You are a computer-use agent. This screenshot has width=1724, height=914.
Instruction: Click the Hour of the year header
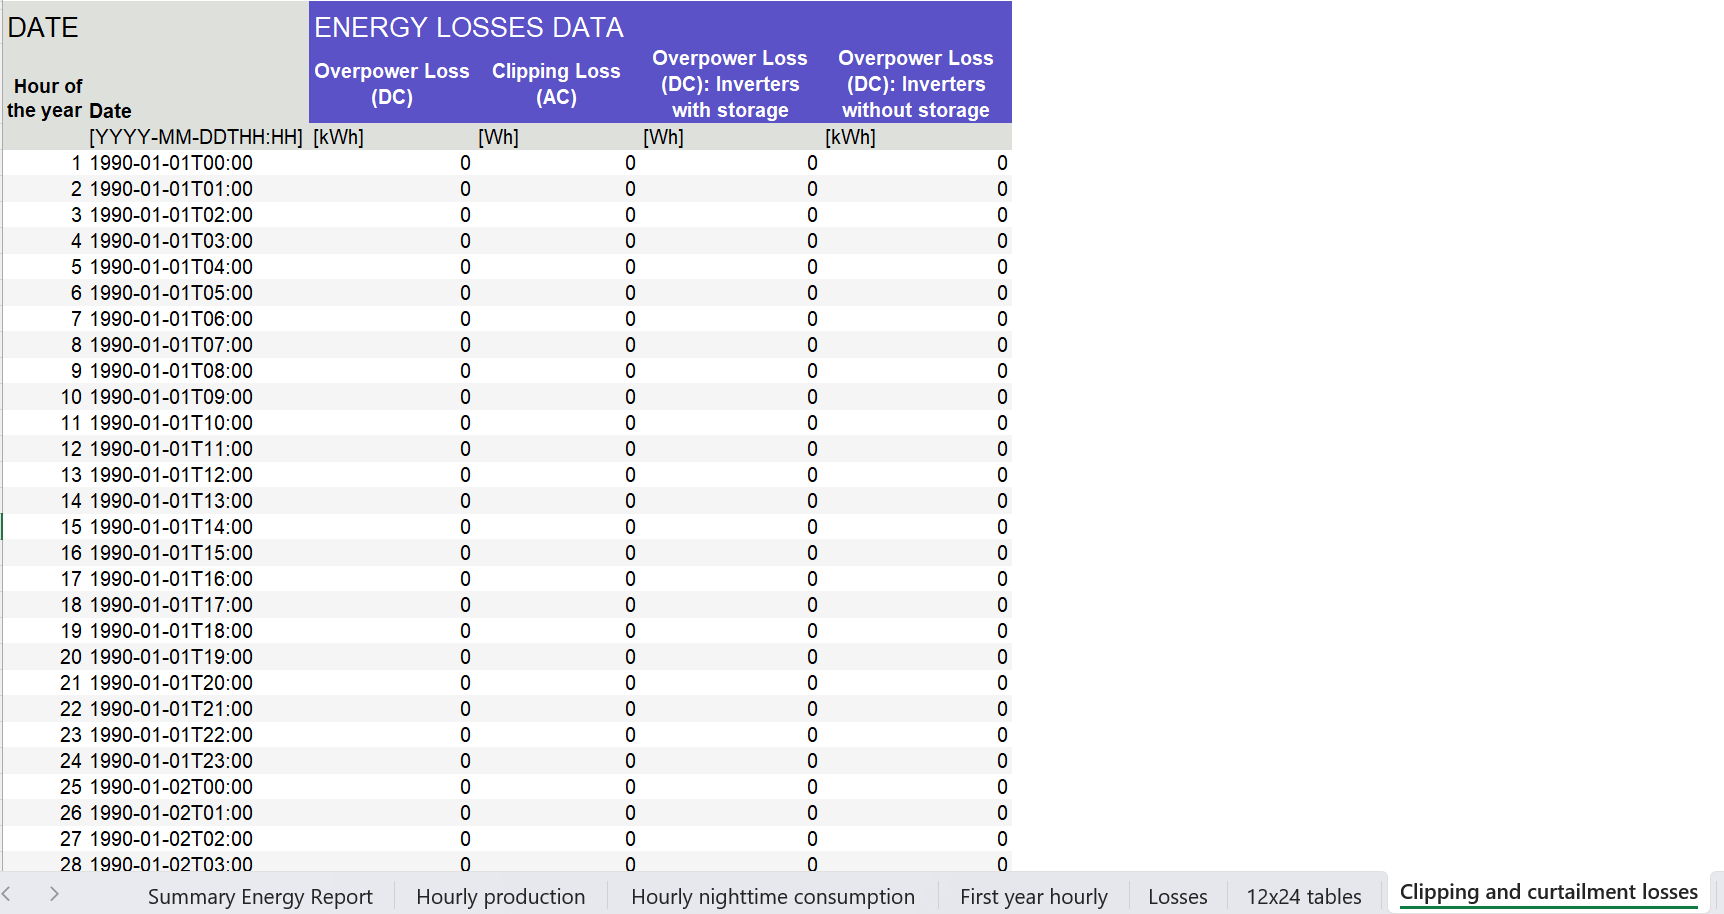pos(46,98)
